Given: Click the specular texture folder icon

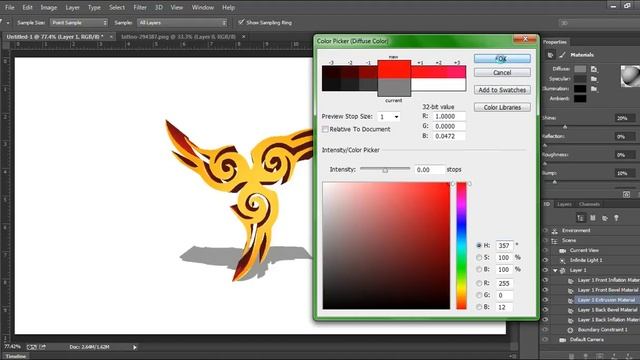Looking at the screenshot, I should tap(594, 79).
